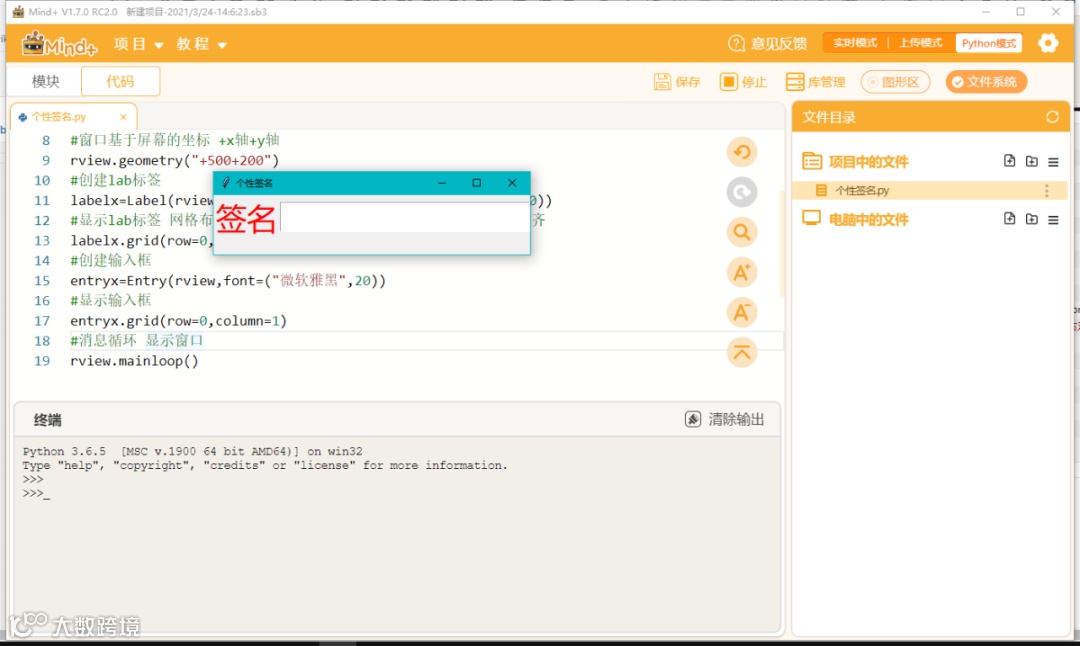
Task: Click the back-to-top arrow icon
Action: point(742,353)
